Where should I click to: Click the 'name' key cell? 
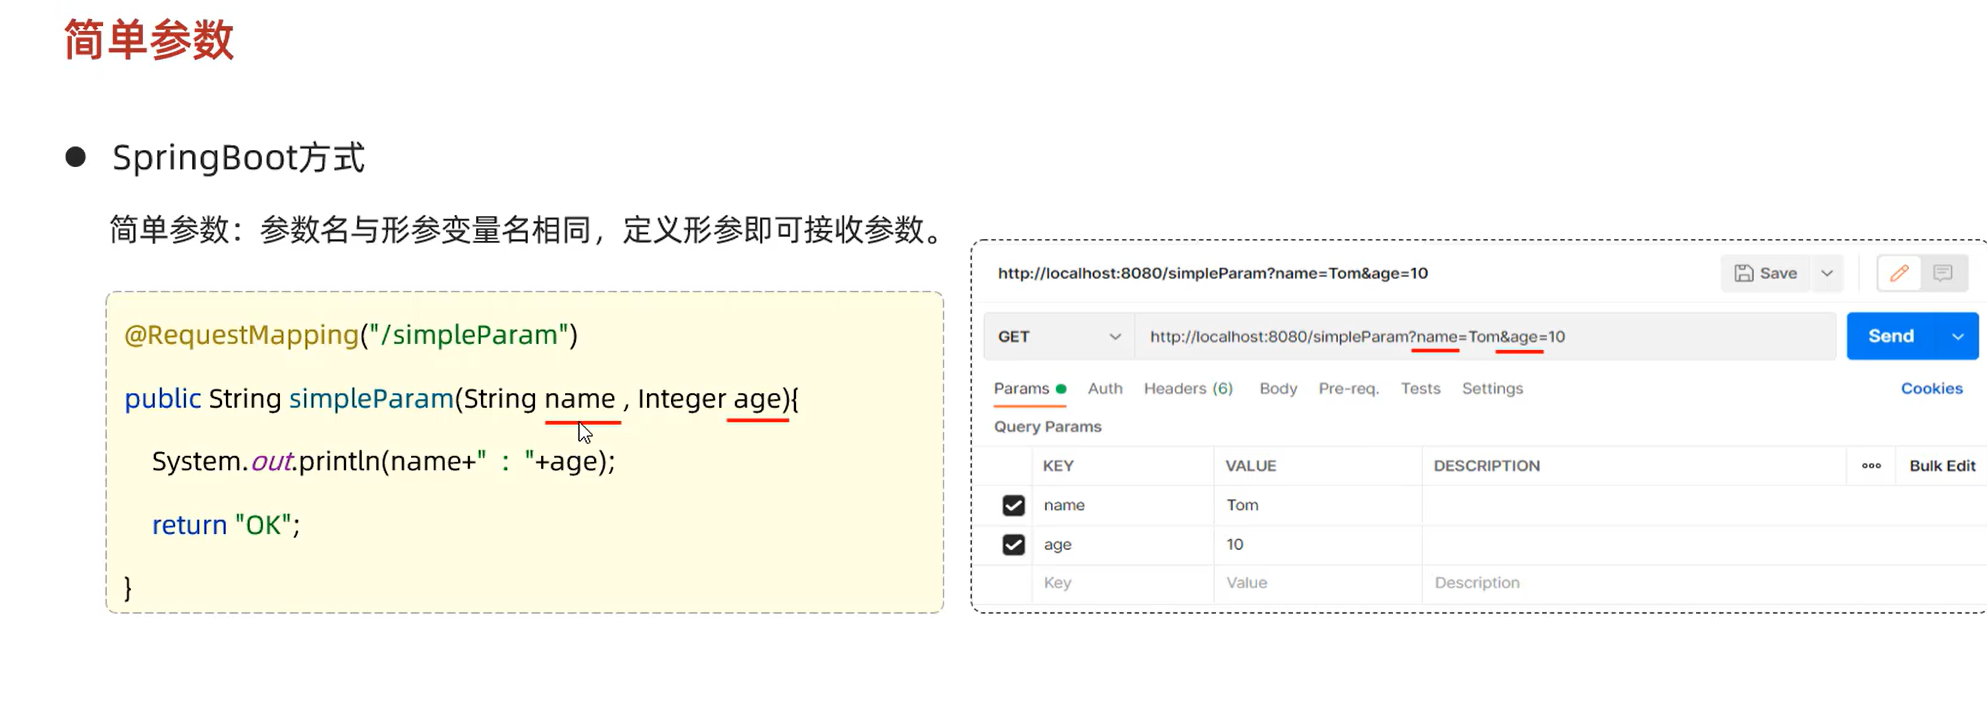(1122, 506)
